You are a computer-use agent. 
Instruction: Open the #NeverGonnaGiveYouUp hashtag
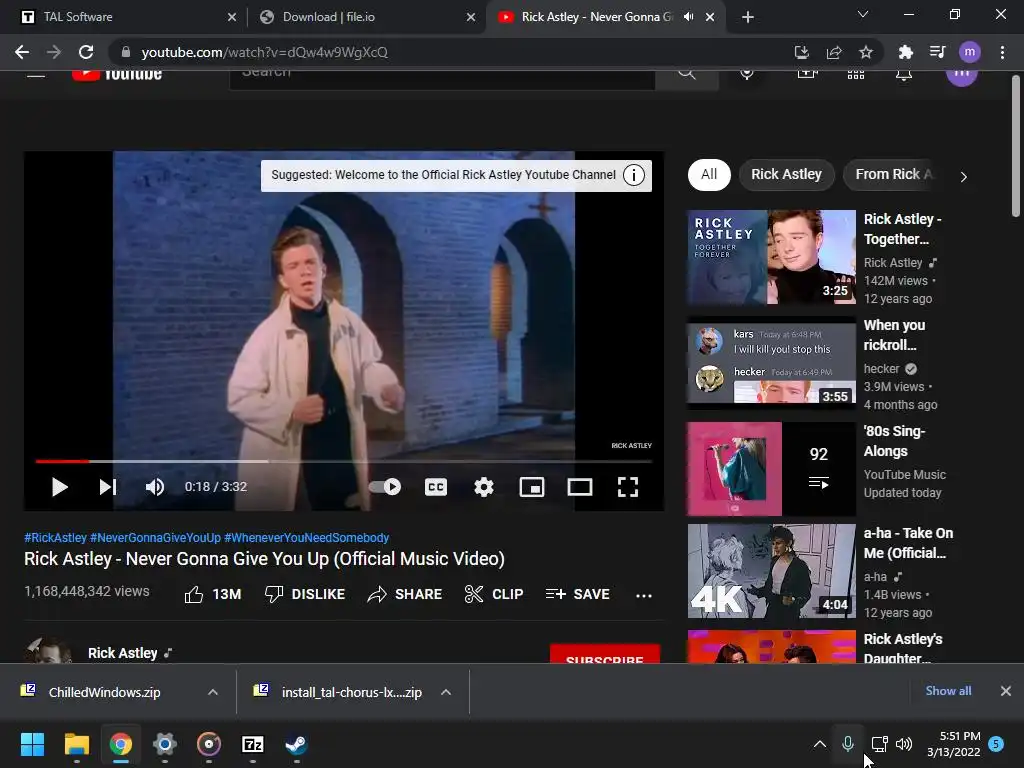click(x=155, y=537)
